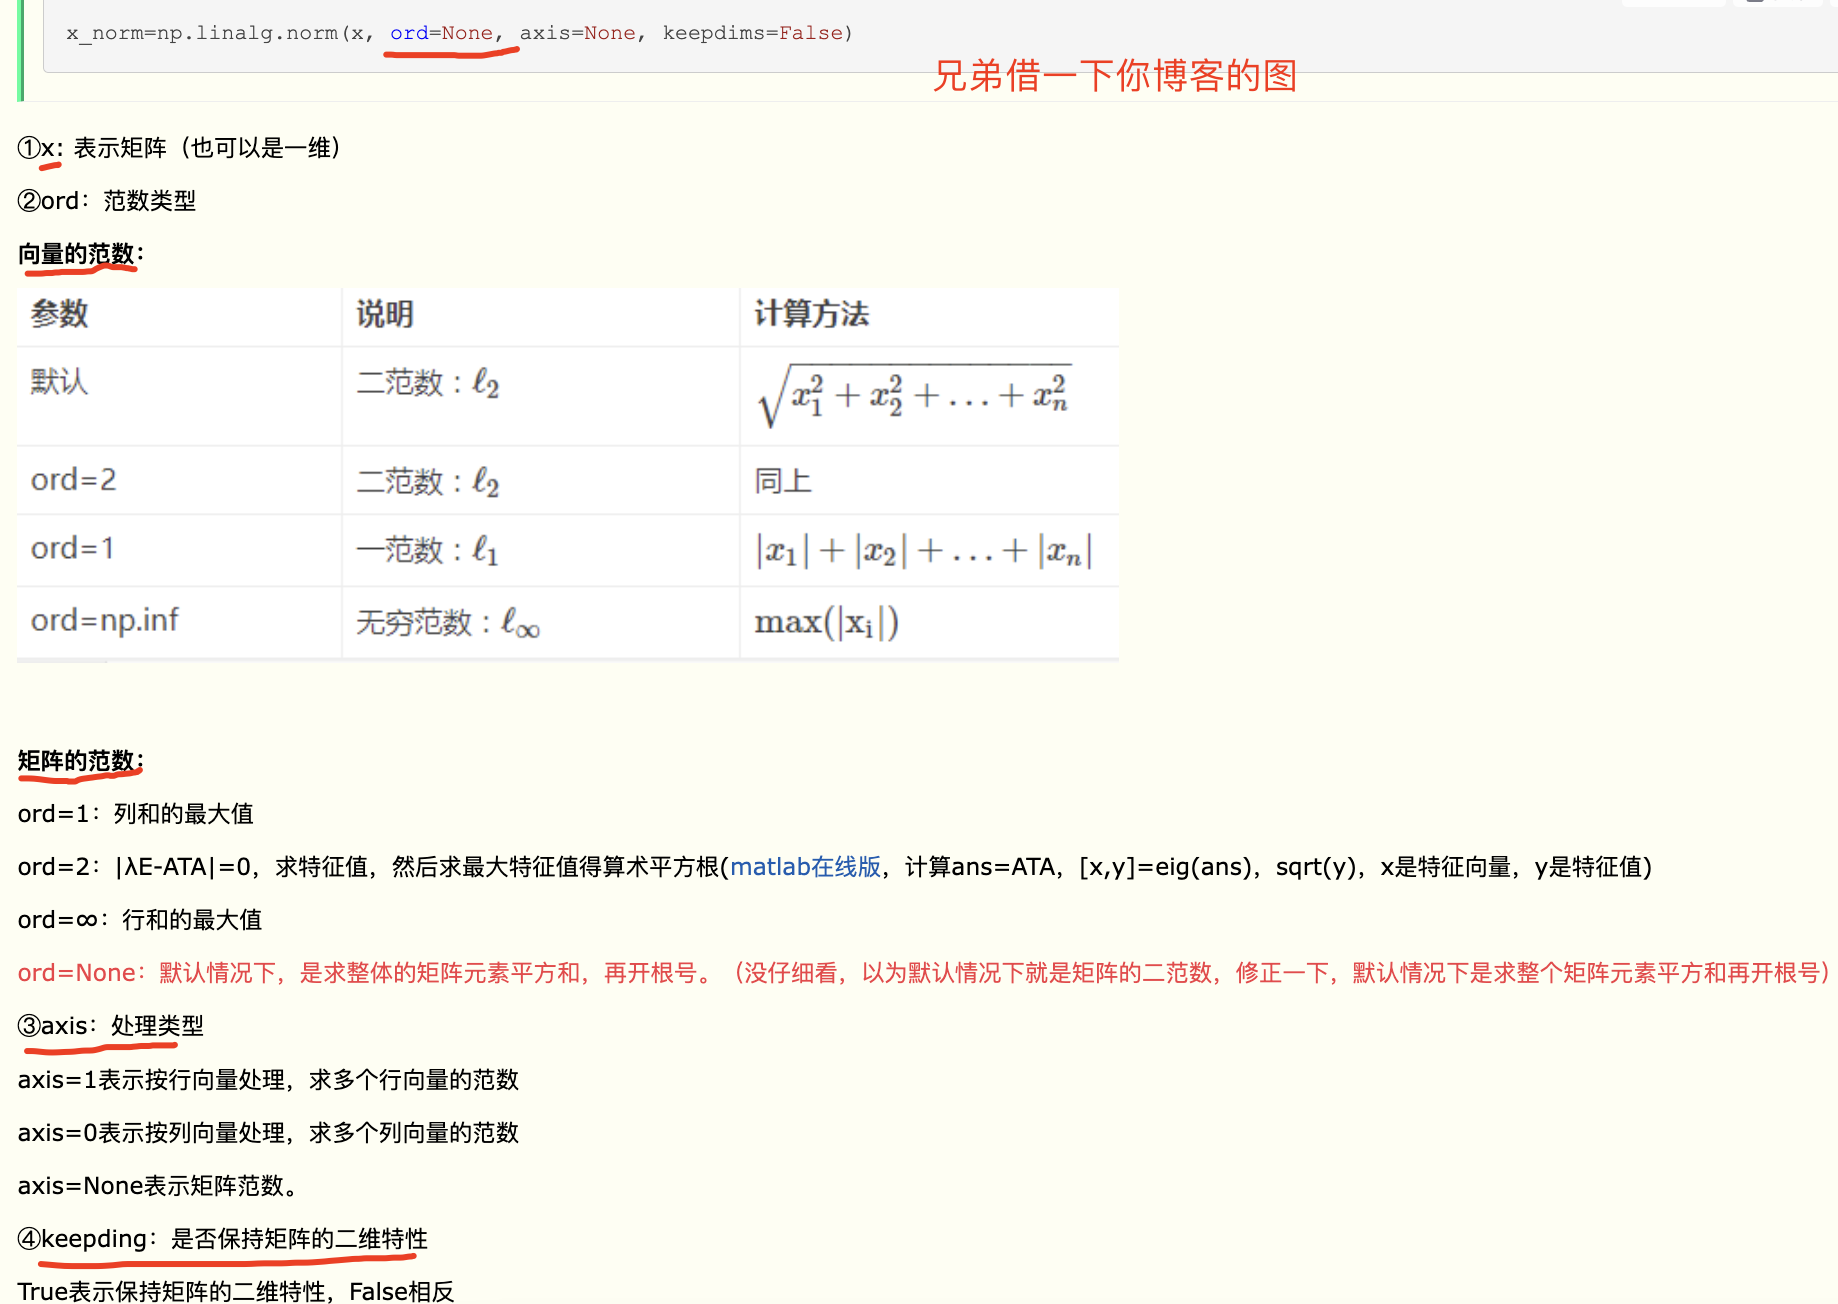This screenshot has height=1304, width=1838.
Task: Click the max(|xi|) formula cell
Action: click(x=826, y=623)
